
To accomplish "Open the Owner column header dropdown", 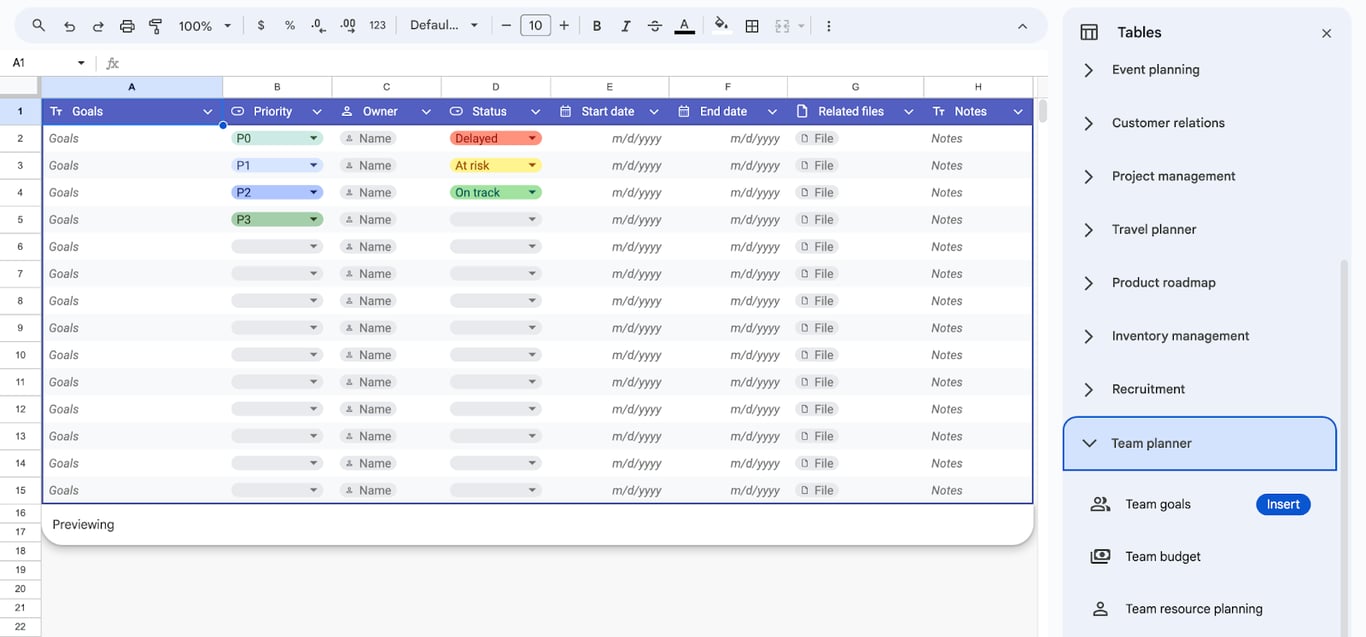I will [426, 112].
